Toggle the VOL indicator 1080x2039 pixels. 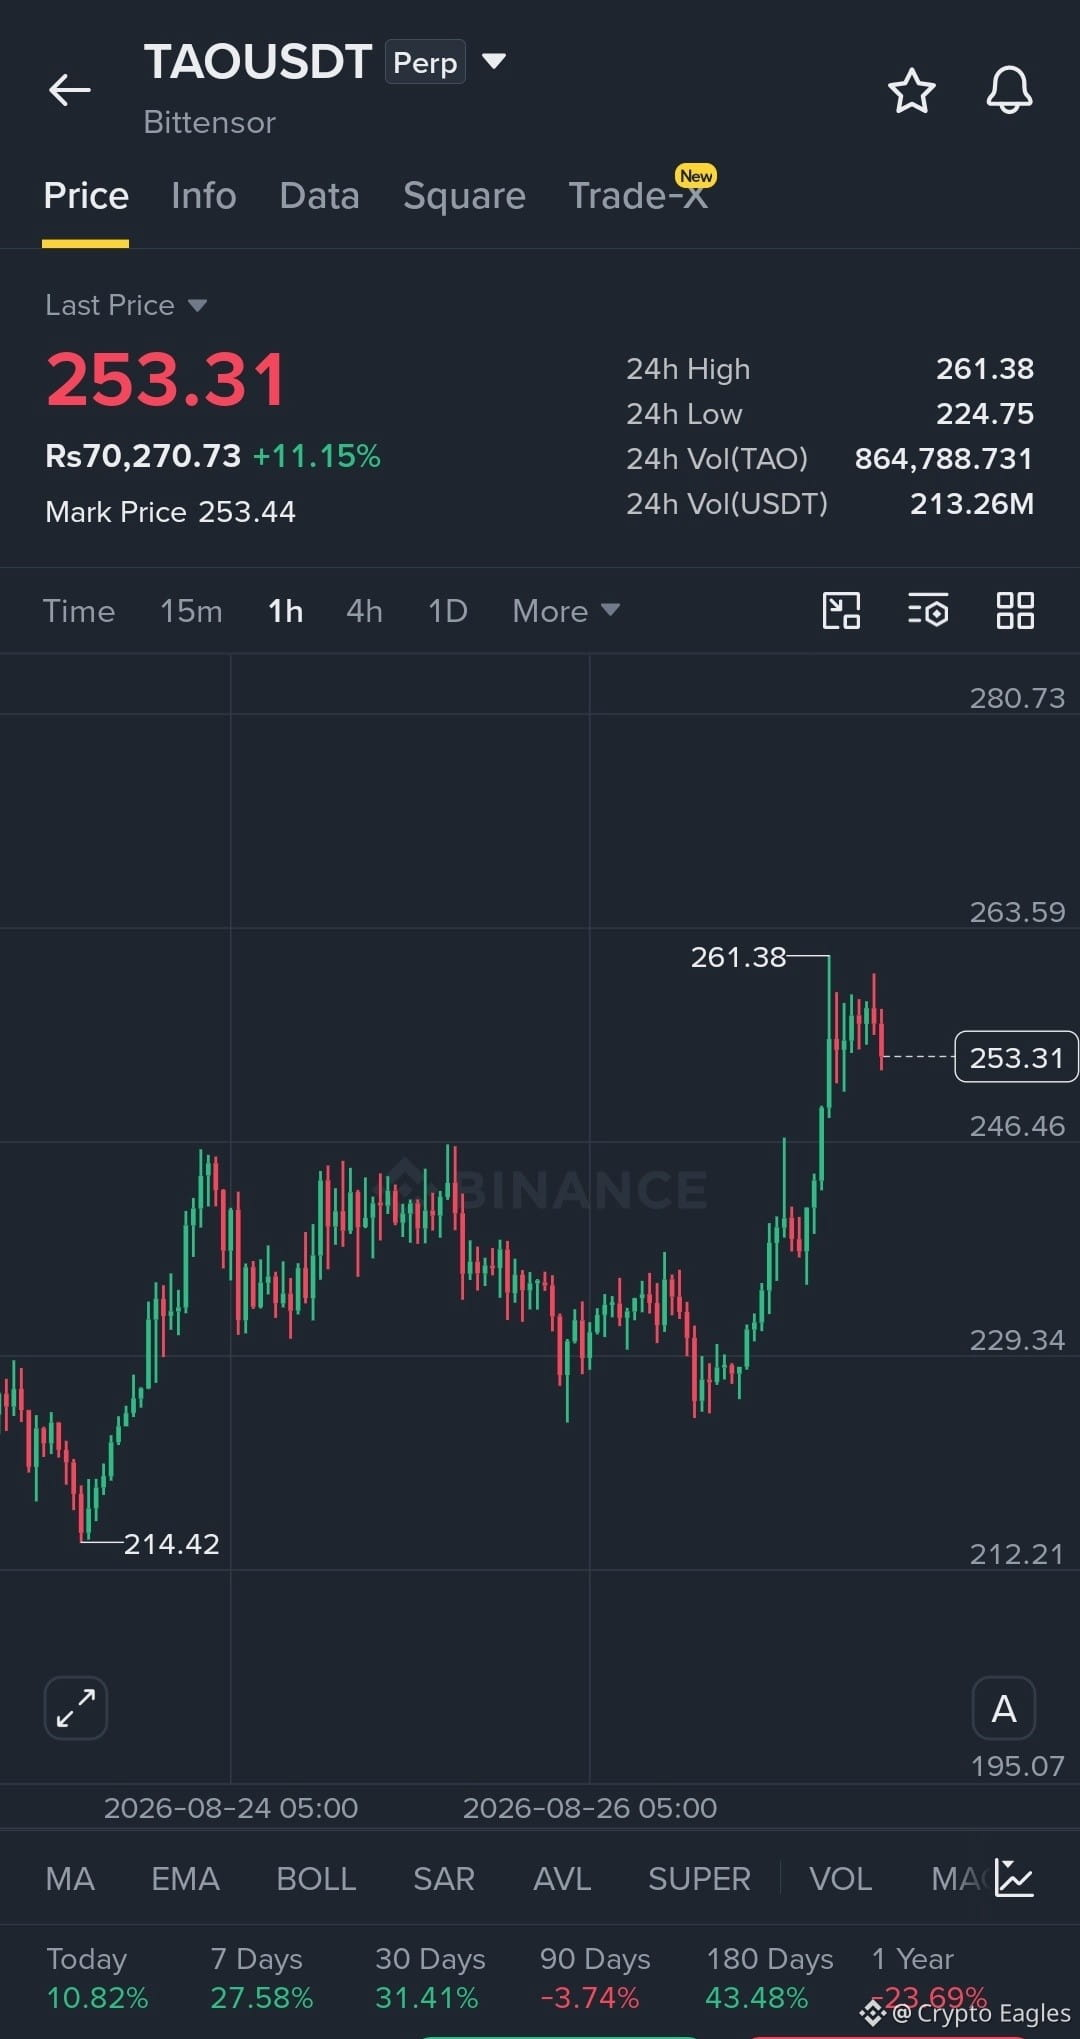(x=840, y=1878)
